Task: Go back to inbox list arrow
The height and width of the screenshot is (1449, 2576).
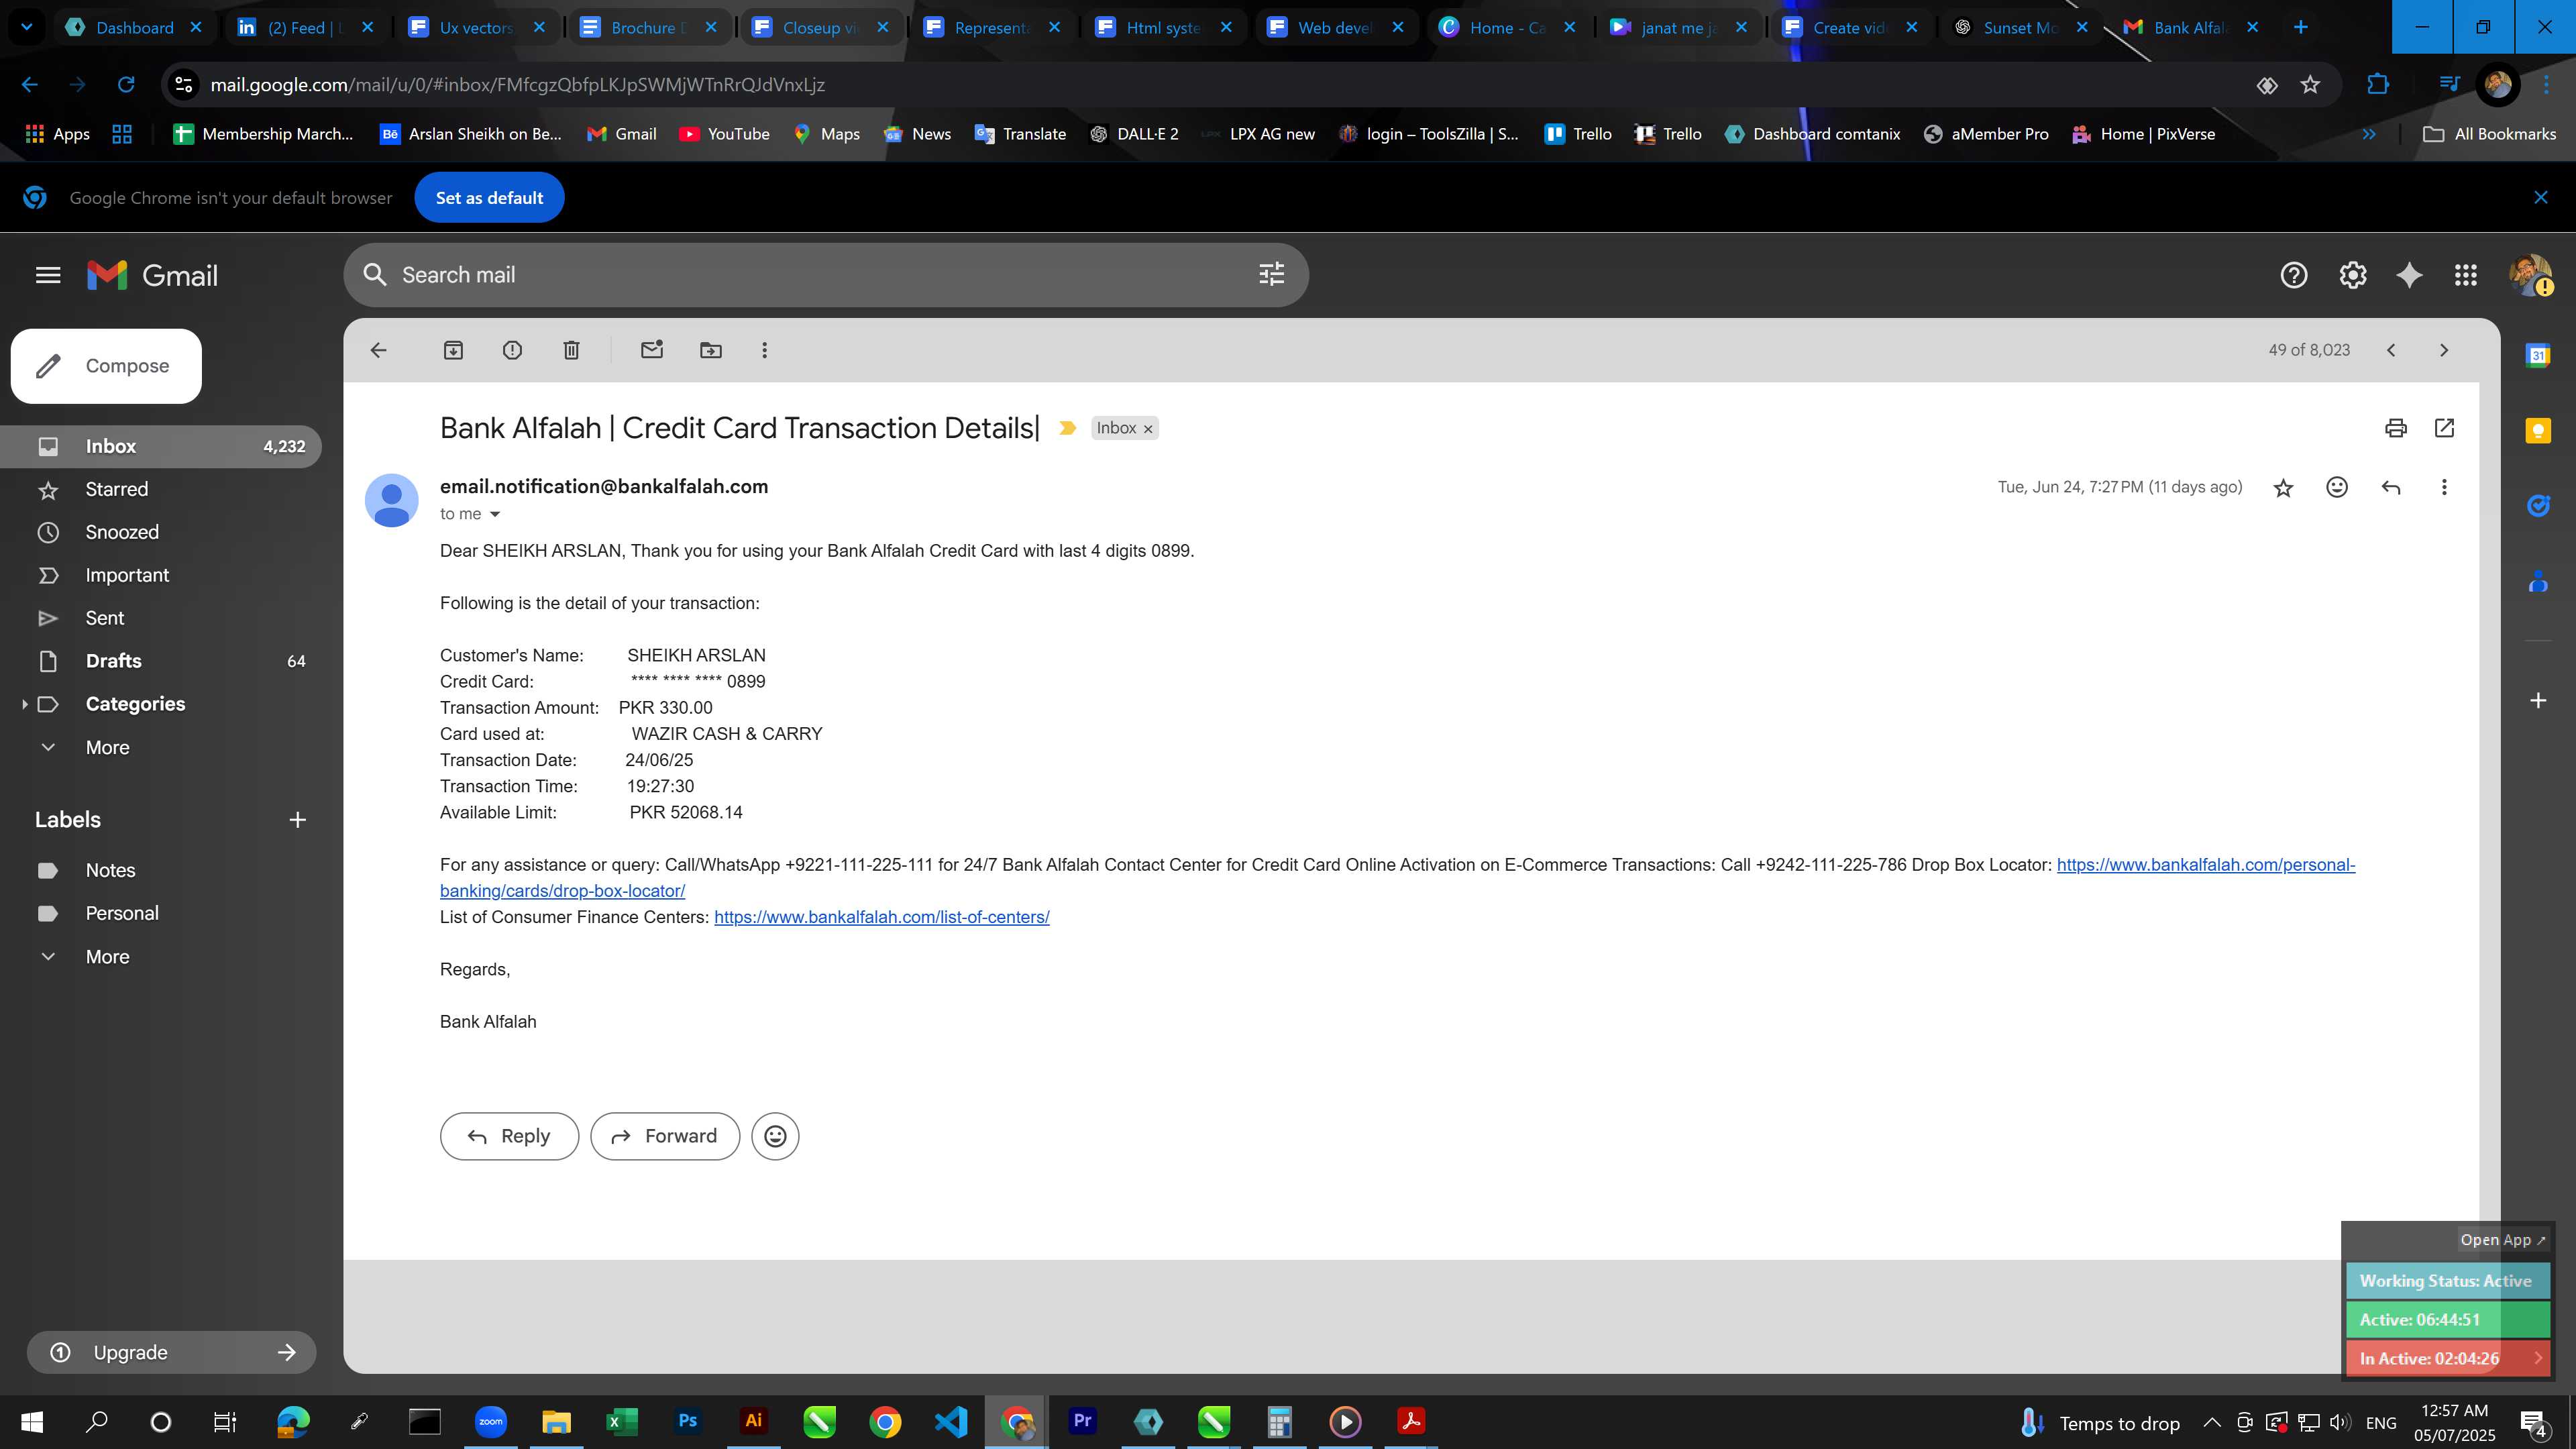Action: click(x=378, y=350)
